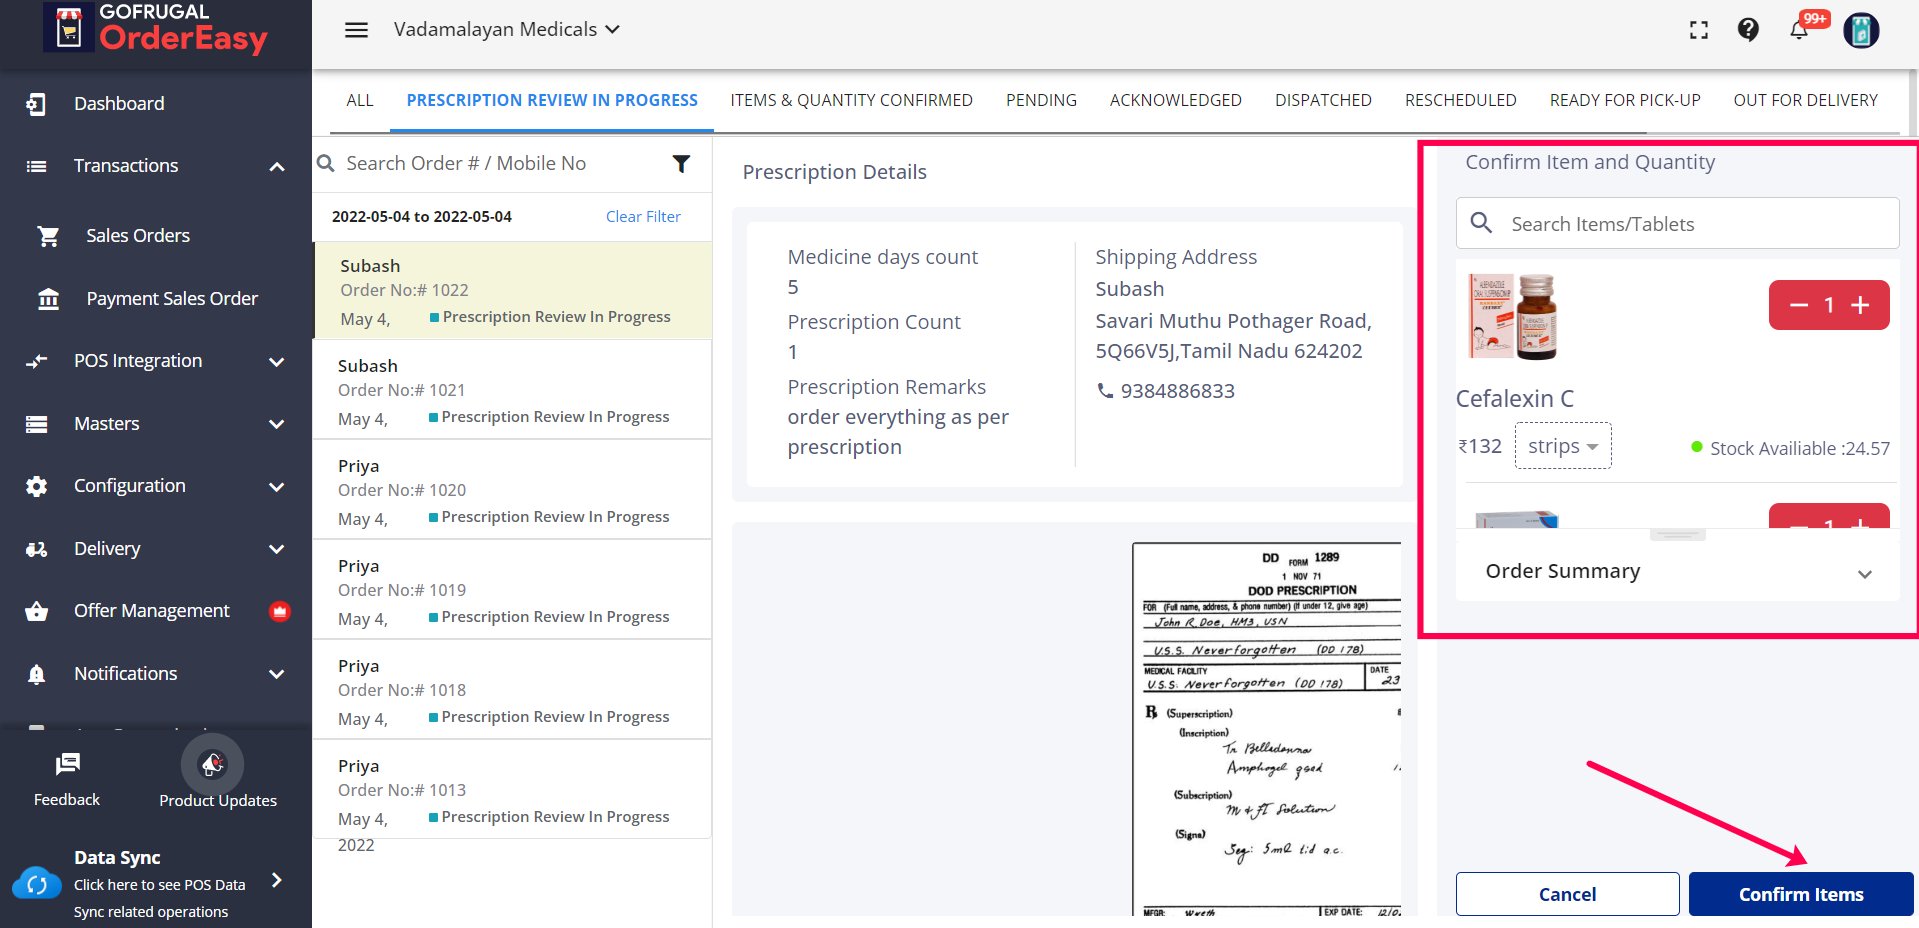Expand the Delivery chevron

277,549
